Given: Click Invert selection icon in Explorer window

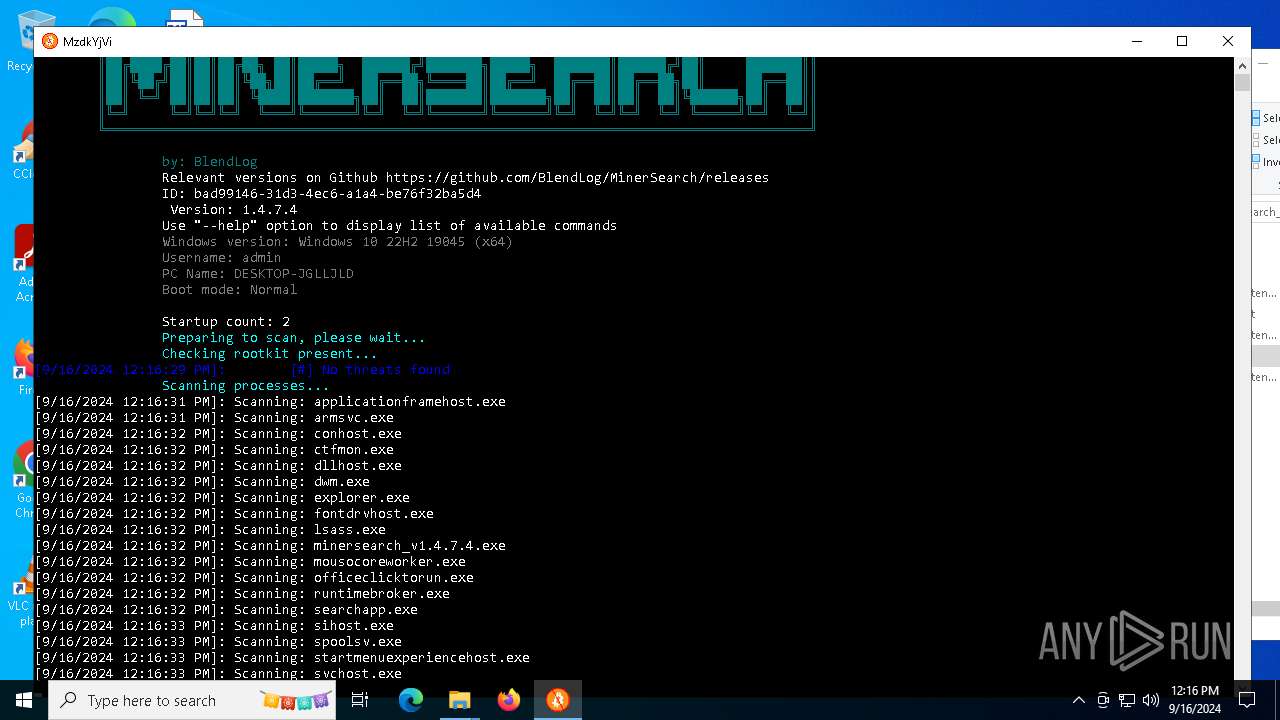Looking at the screenshot, I should click(x=1257, y=161).
